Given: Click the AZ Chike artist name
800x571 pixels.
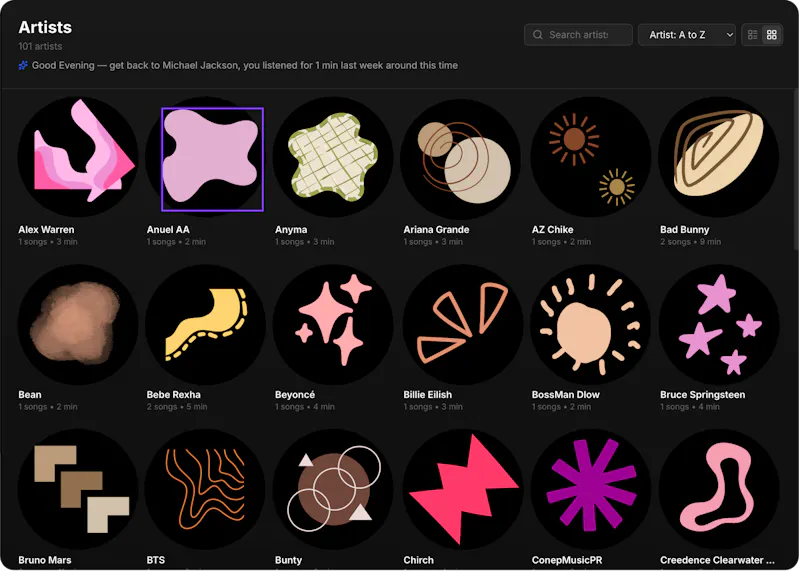Looking at the screenshot, I should (x=553, y=230).
